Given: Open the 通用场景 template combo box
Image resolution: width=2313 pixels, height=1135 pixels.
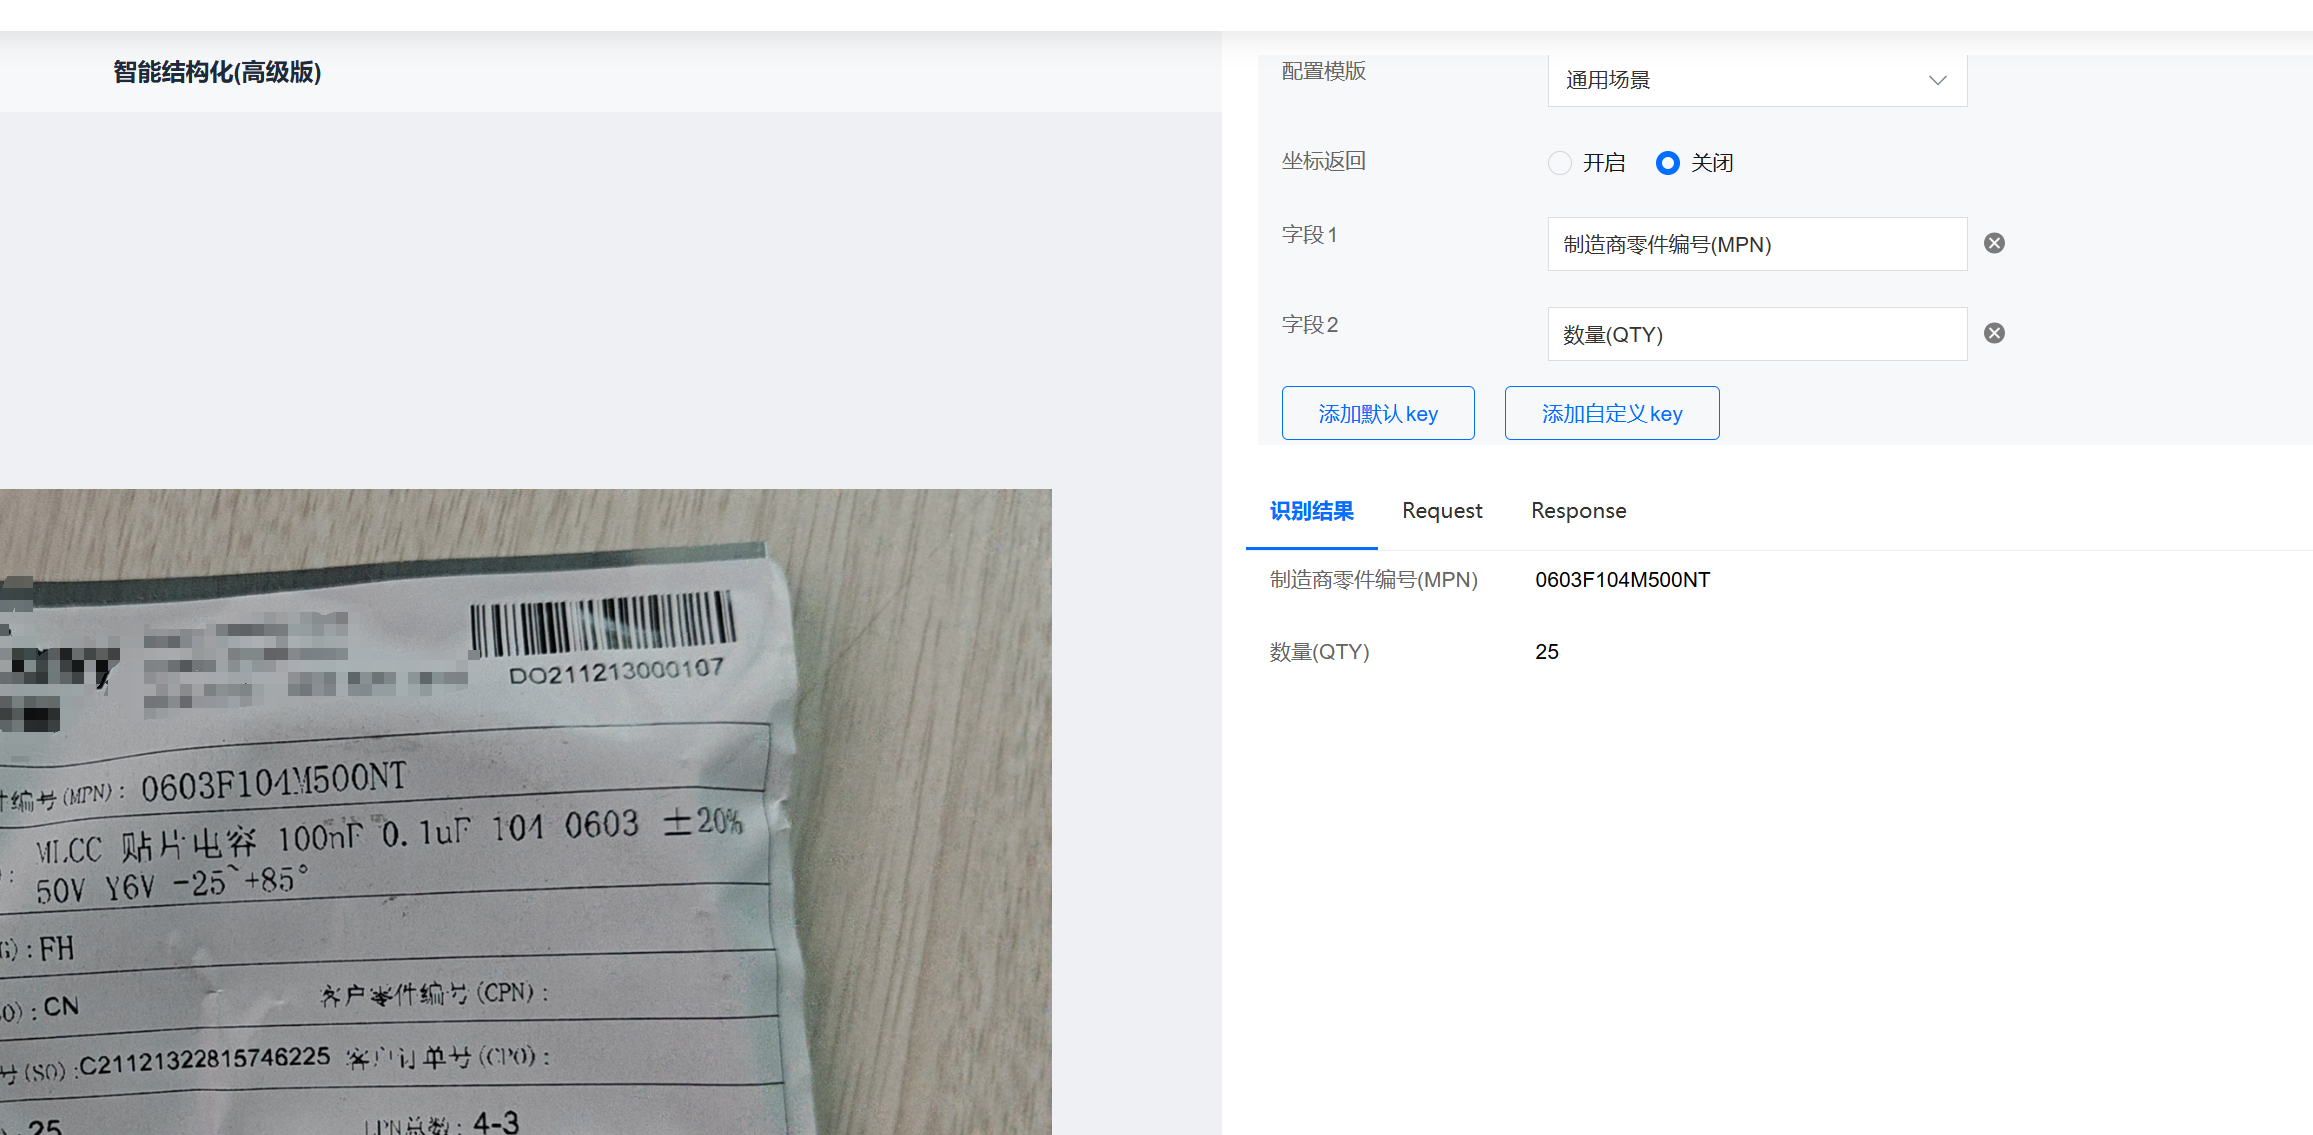Looking at the screenshot, I should [1740, 80].
